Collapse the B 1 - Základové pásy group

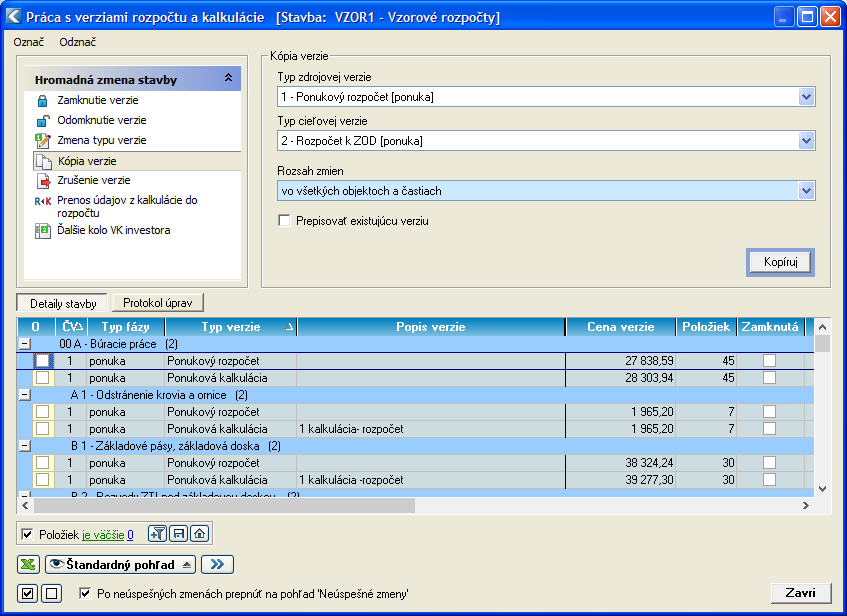(x=25, y=446)
